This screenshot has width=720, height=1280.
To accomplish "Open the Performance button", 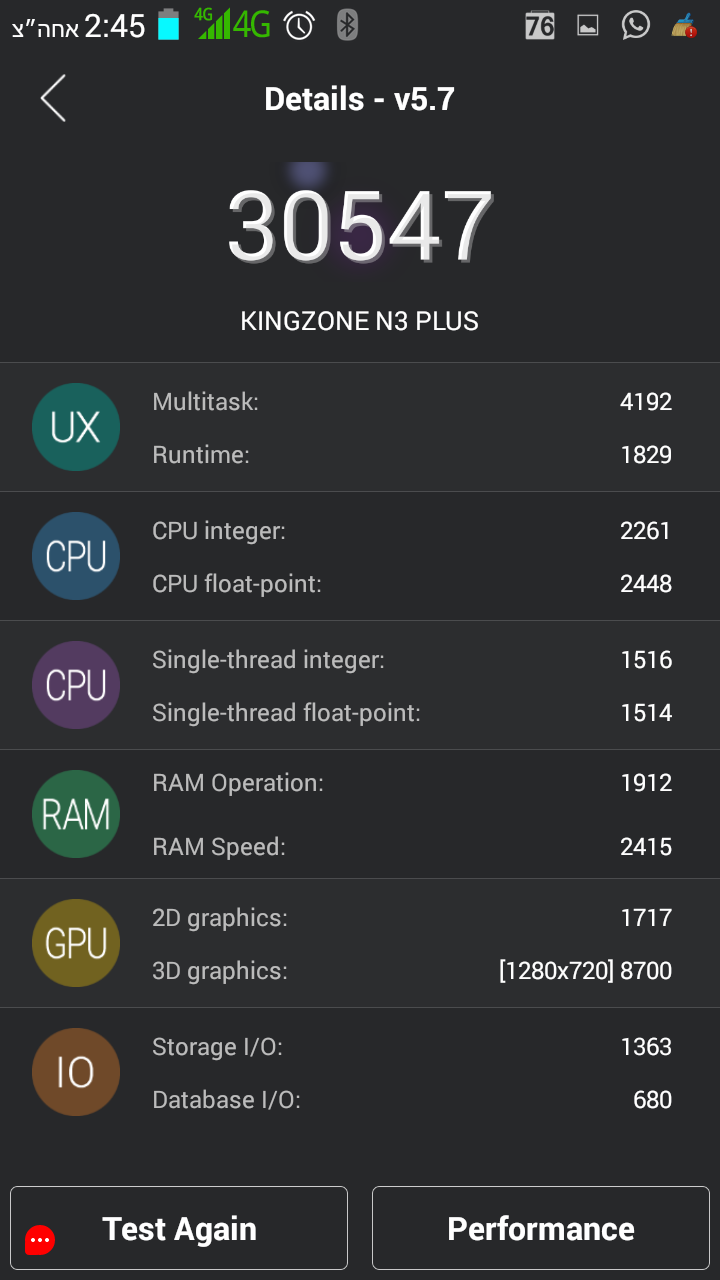I will 541,1228.
